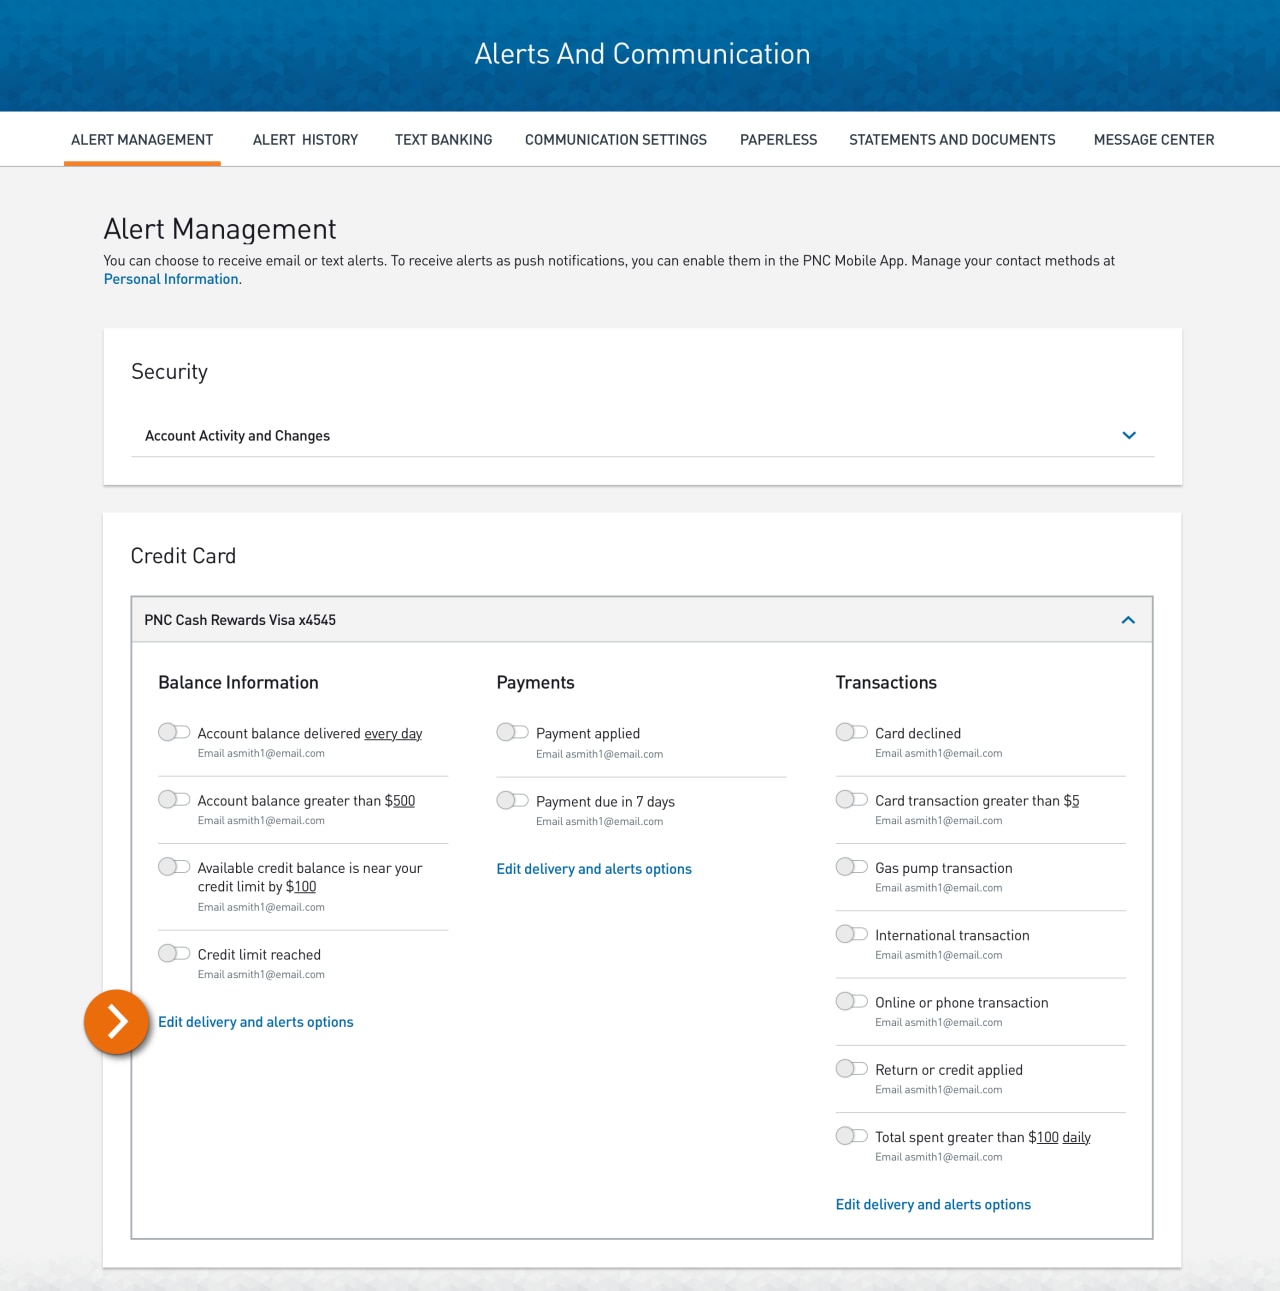Screen dimensions: 1280x1291
Task: Expand the Account Activity and Changes section
Action: click(1129, 435)
